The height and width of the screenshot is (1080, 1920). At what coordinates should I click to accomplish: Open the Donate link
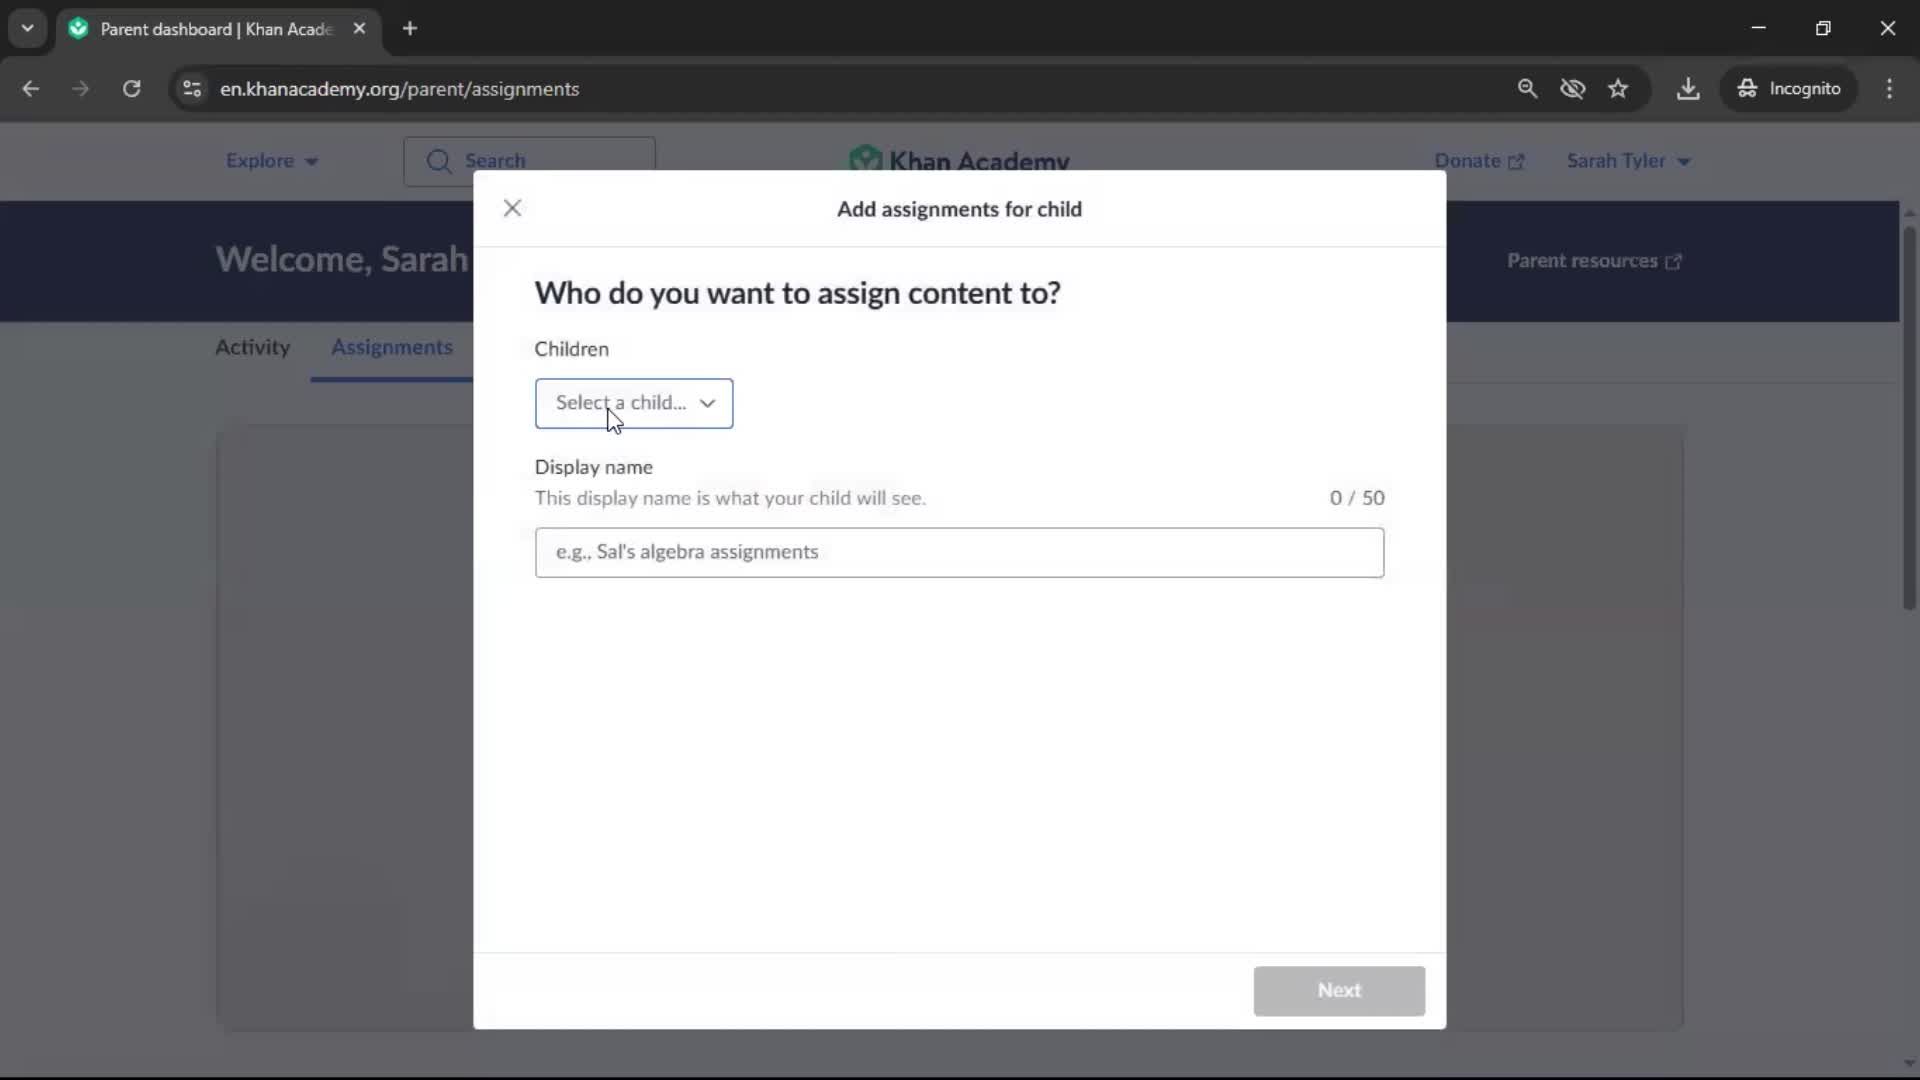tap(1478, 161)
